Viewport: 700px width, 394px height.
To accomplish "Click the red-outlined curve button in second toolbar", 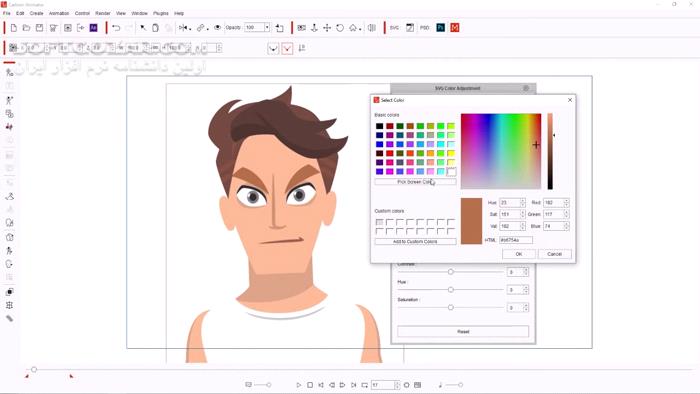I will click(287, 48).
